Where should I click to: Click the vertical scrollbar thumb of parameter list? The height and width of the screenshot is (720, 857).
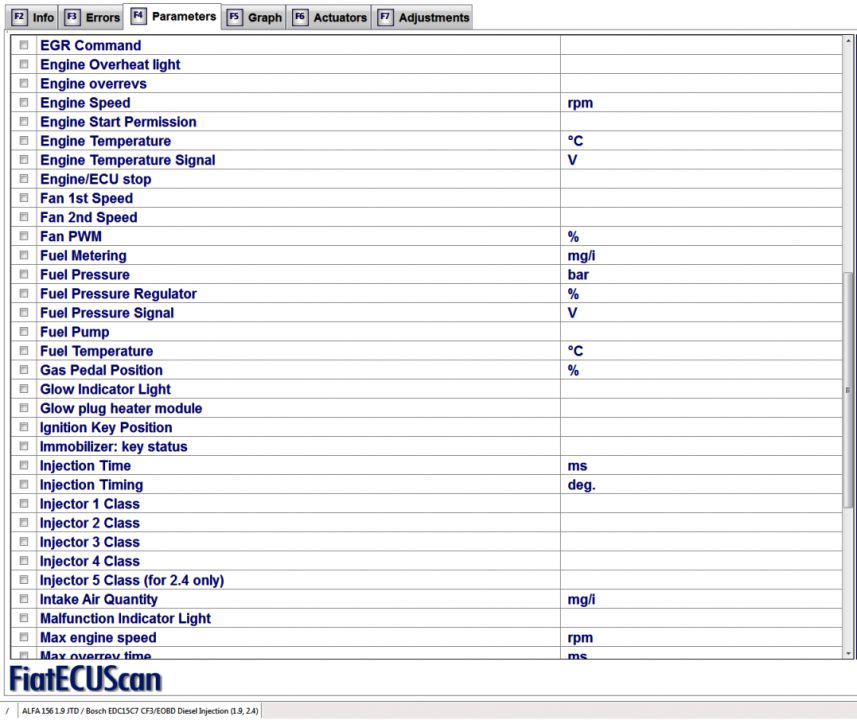pyautogui.click(x=848, y=390)
